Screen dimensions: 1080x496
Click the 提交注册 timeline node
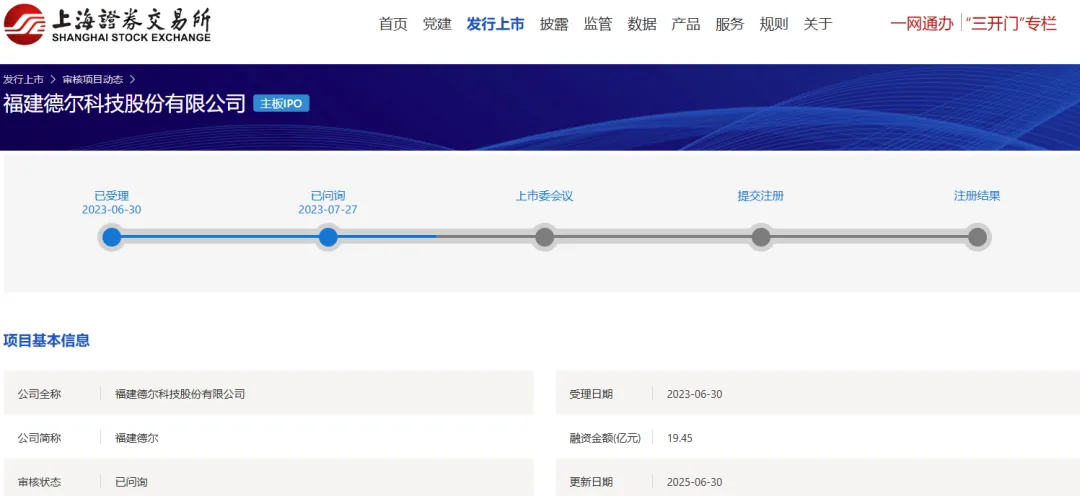760,237
